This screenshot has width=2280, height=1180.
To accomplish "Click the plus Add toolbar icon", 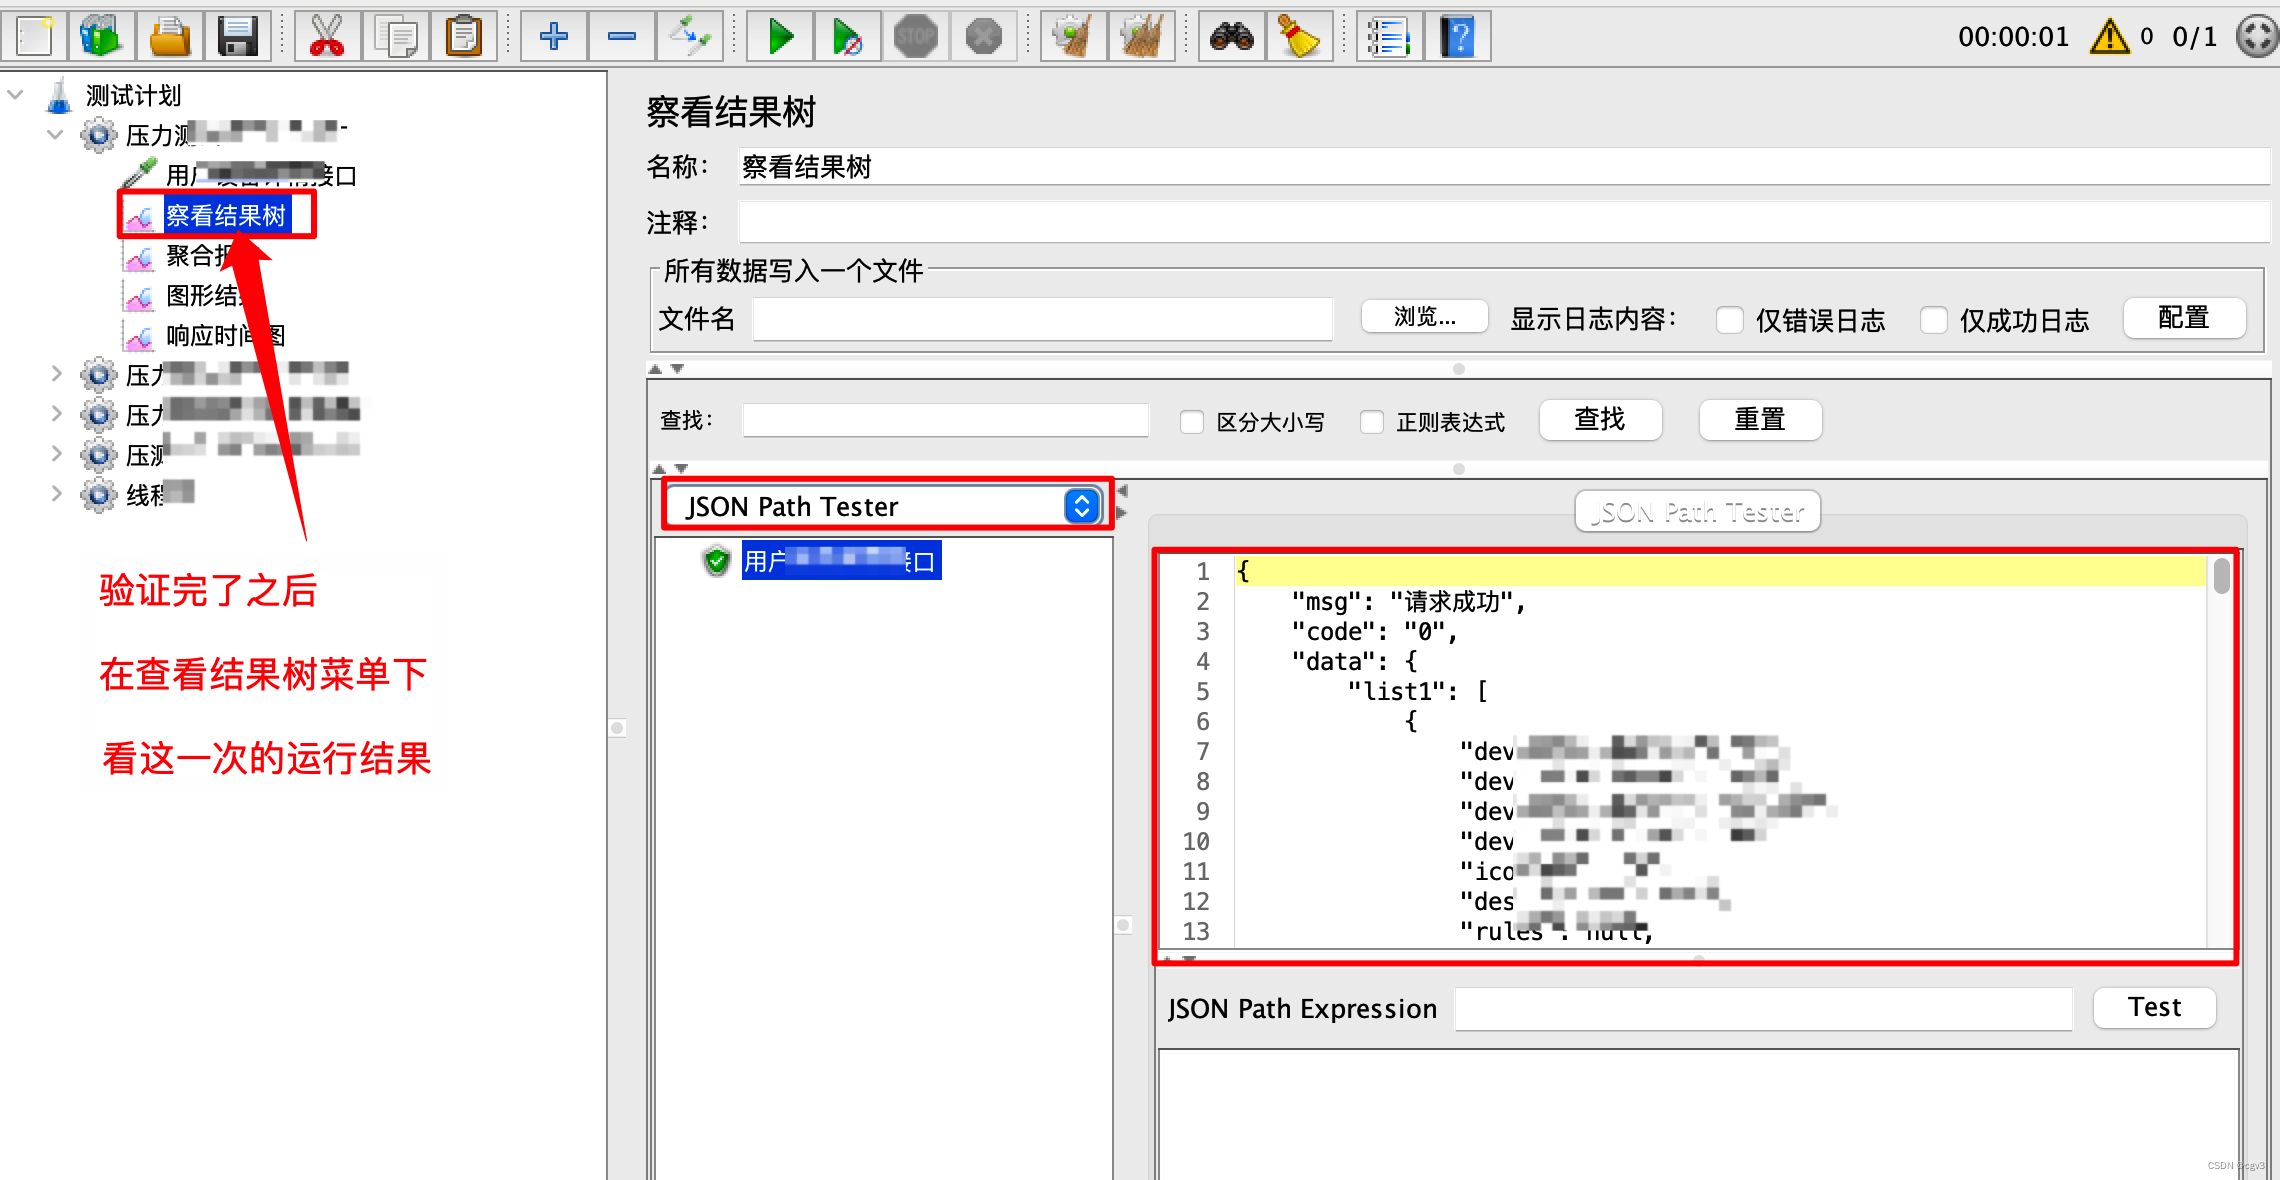I will (x=553, y=37).
